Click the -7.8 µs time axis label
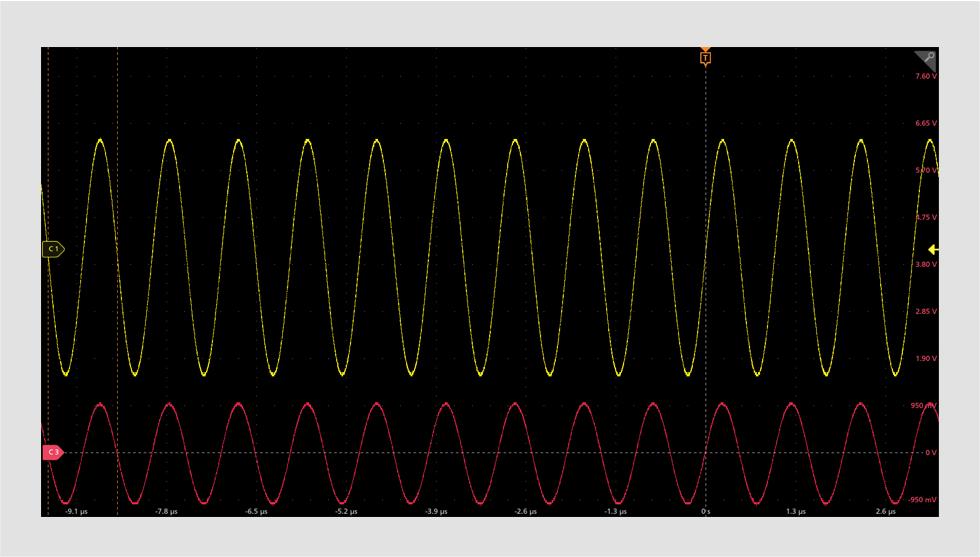This screenshot has height=557, width=980. pyautogui.click(x=166, y=511)
